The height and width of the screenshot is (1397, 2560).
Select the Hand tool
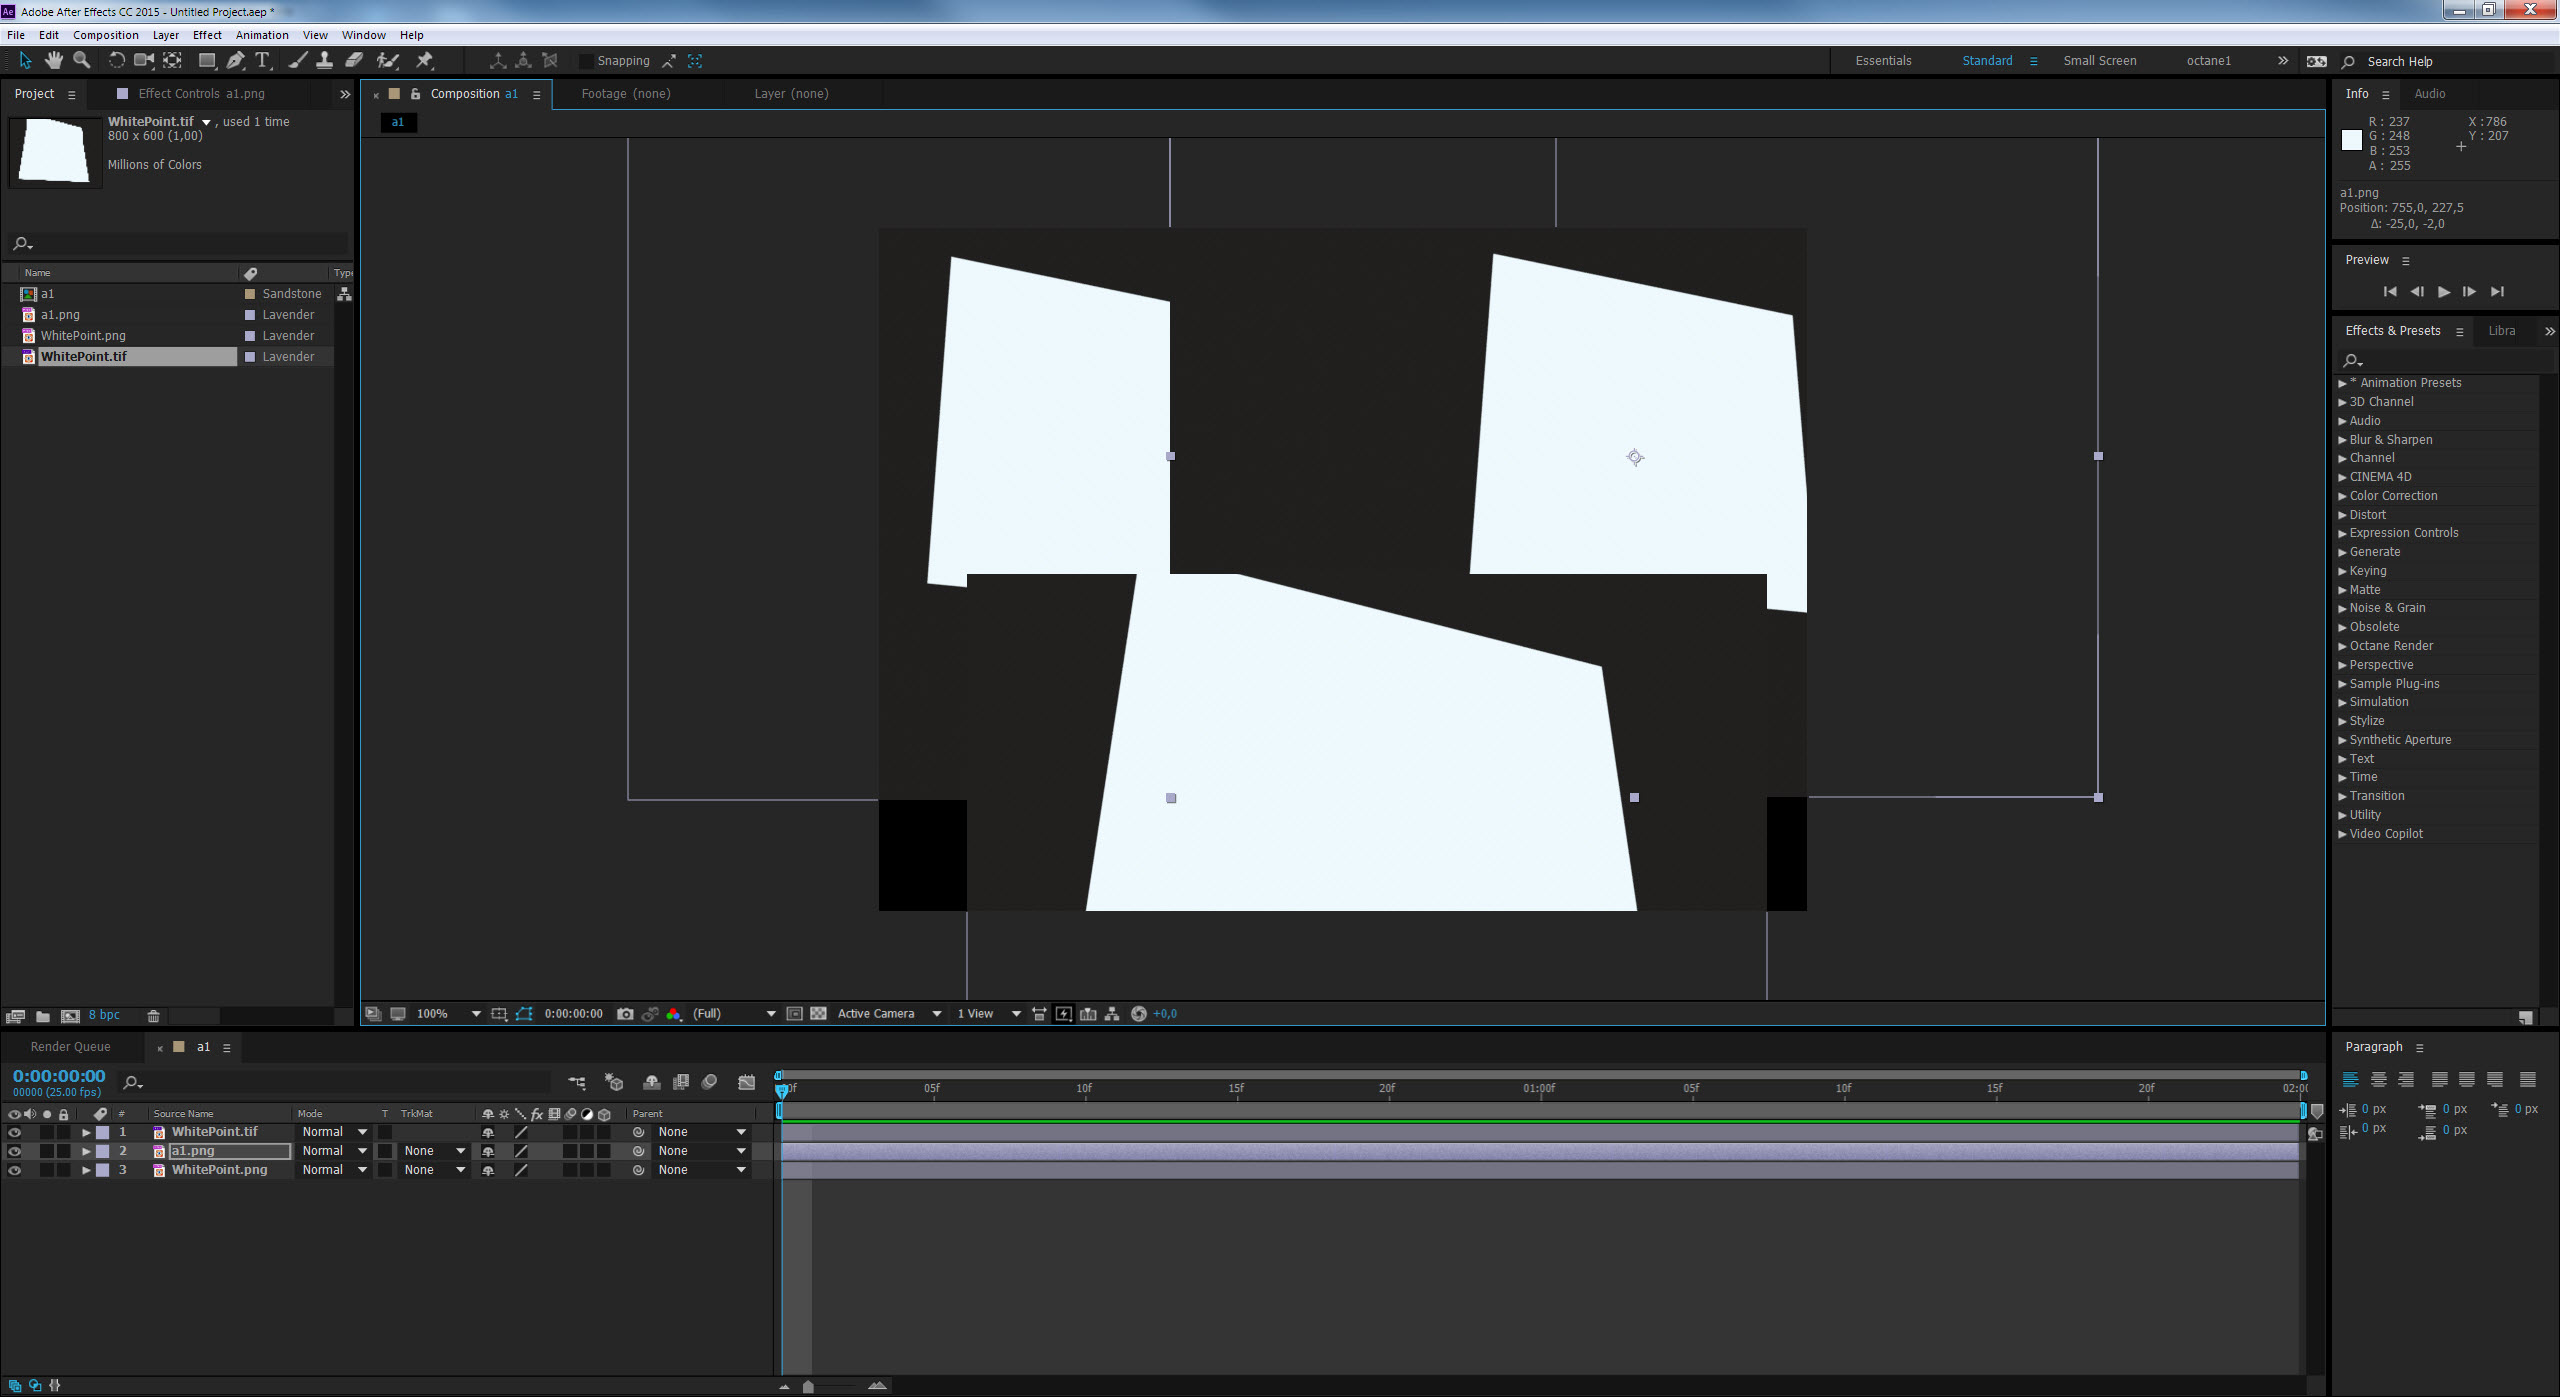point(54,61)
